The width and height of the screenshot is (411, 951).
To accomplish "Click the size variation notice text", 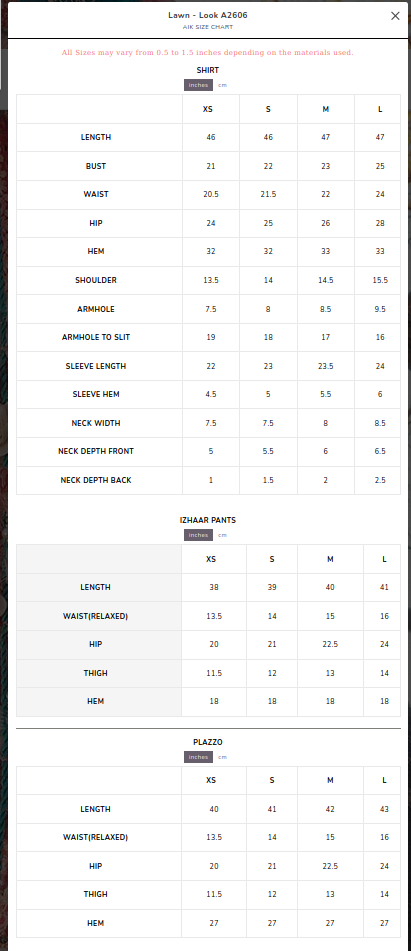I will tap(207, 53).
